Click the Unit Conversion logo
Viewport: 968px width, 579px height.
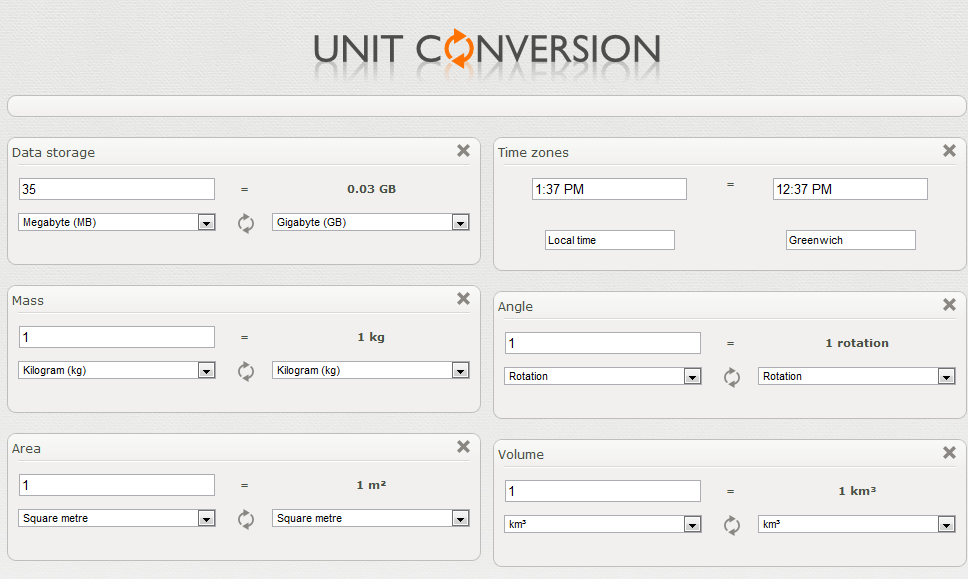(487, 49)
